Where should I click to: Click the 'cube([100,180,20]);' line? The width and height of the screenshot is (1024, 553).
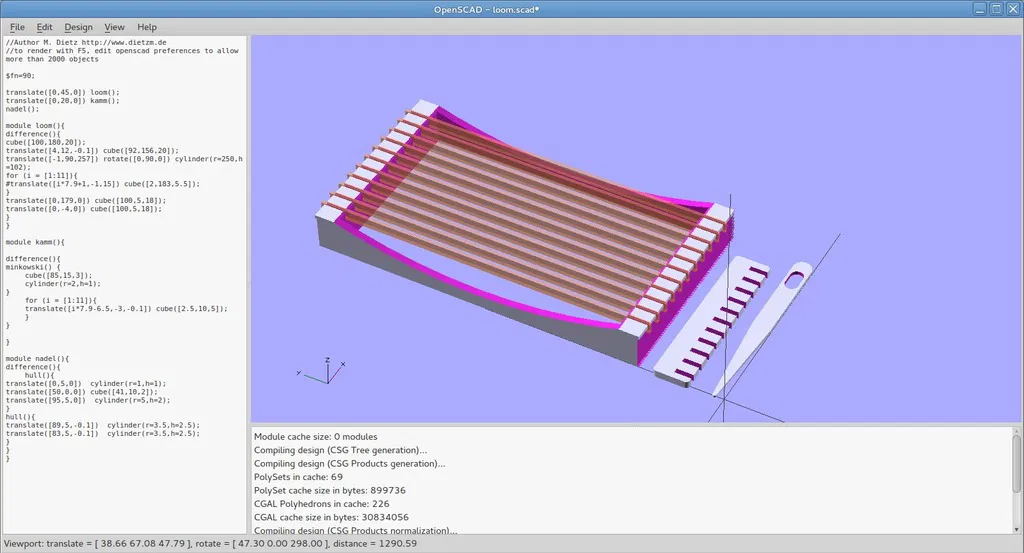[46, 142]
